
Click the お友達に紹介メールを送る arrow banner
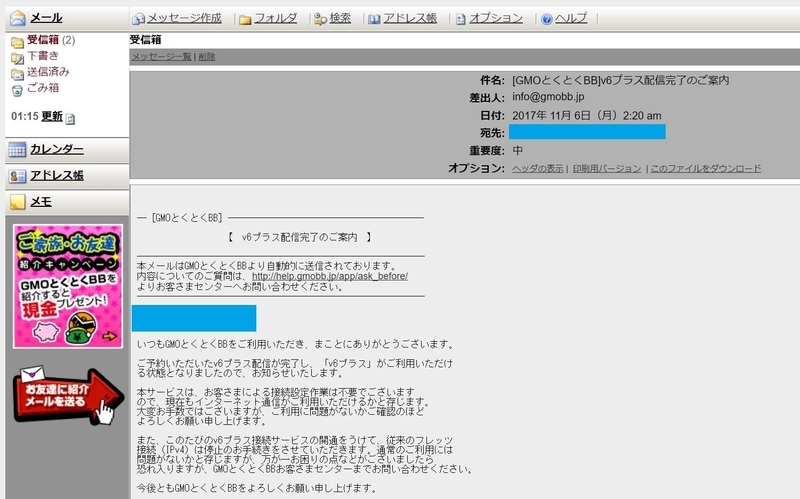[68, 395]
